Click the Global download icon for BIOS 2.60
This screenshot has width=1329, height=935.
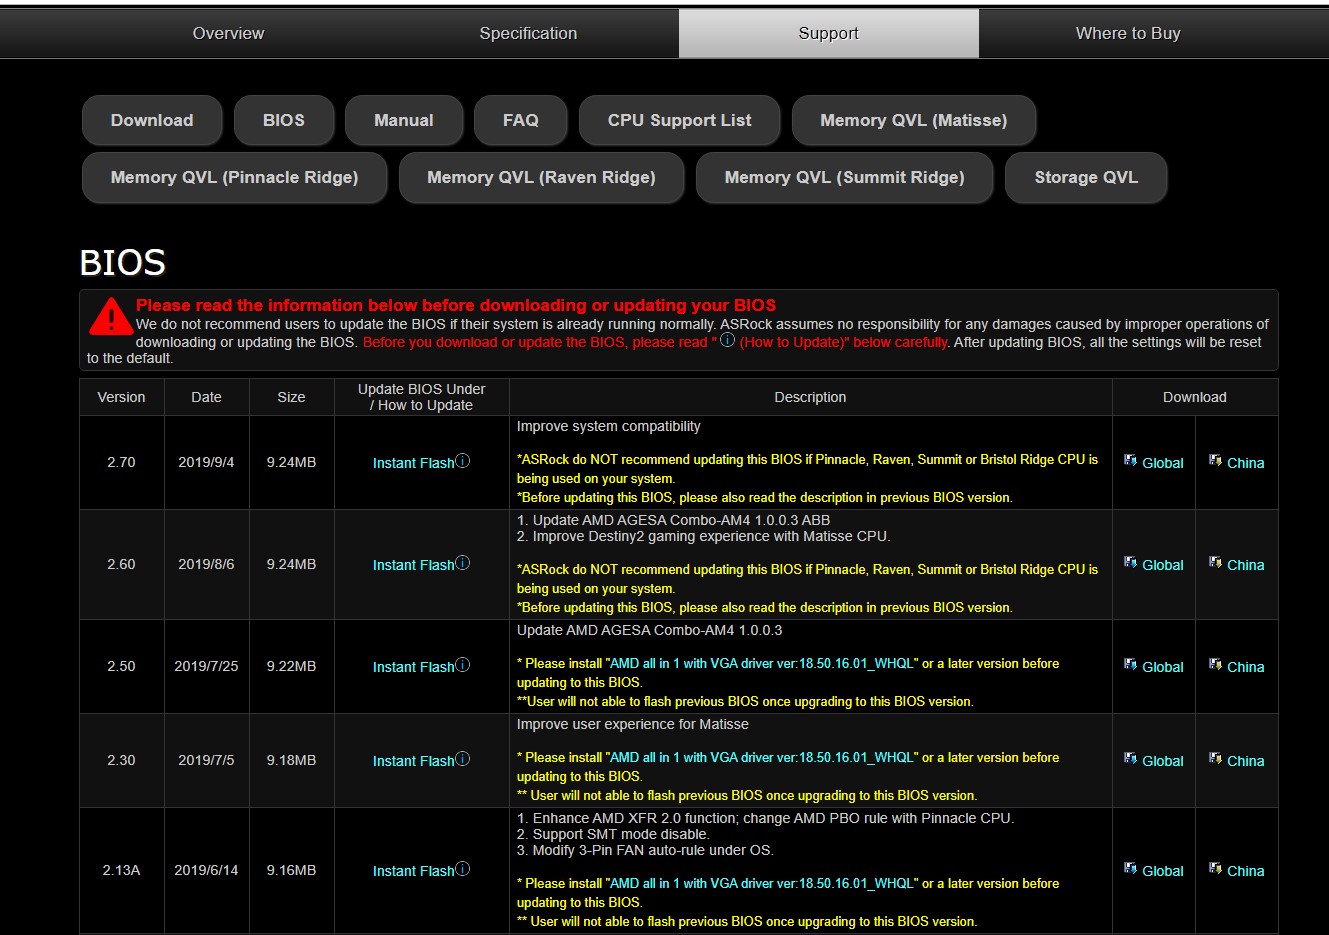[1130, 563]
